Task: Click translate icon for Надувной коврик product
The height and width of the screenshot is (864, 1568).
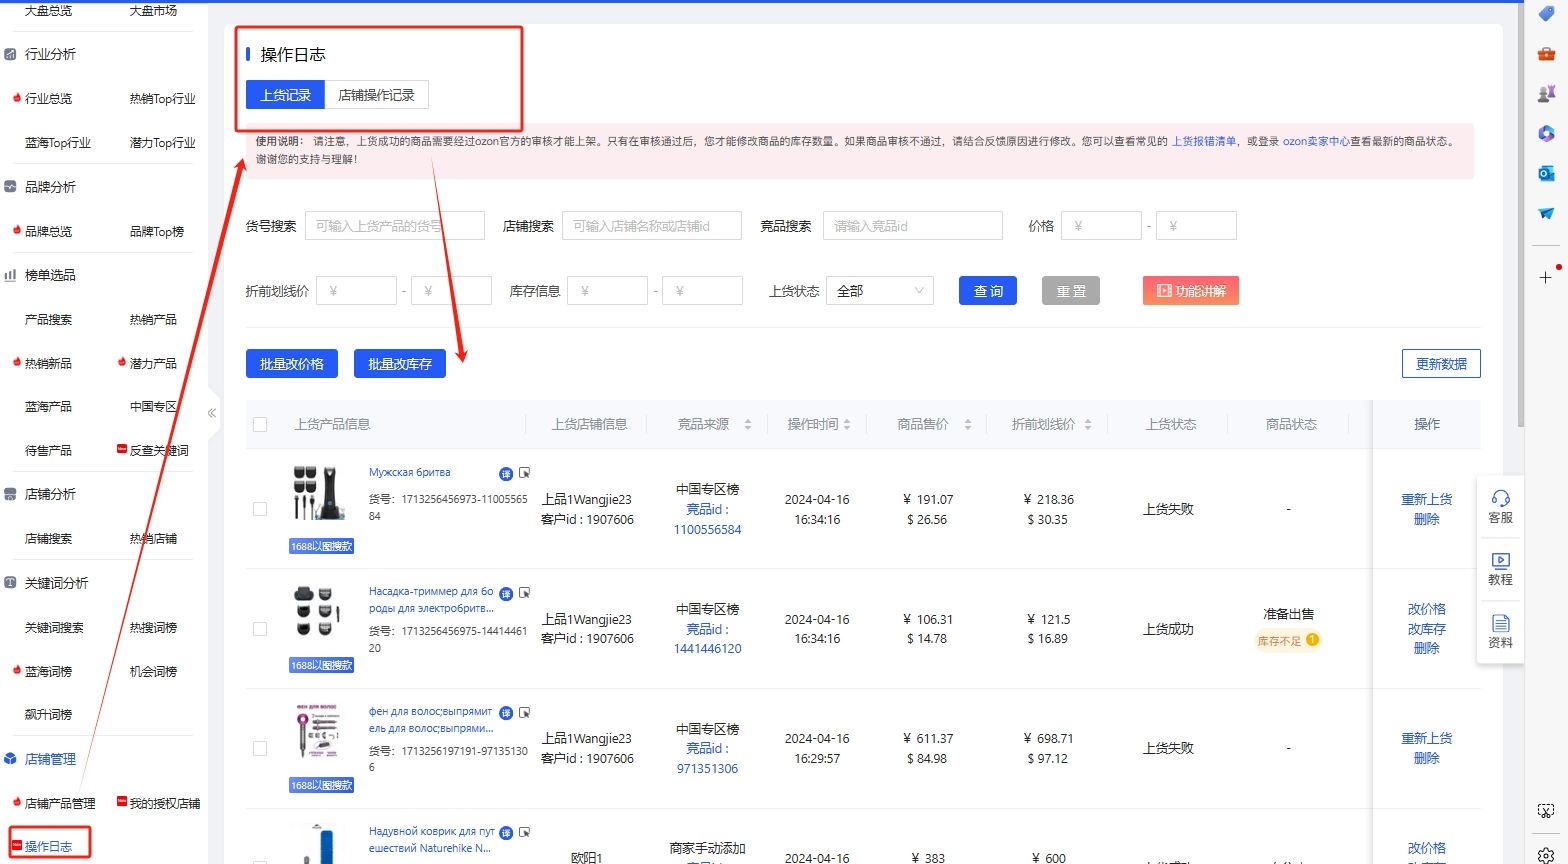Action: (x=506, y=833)
